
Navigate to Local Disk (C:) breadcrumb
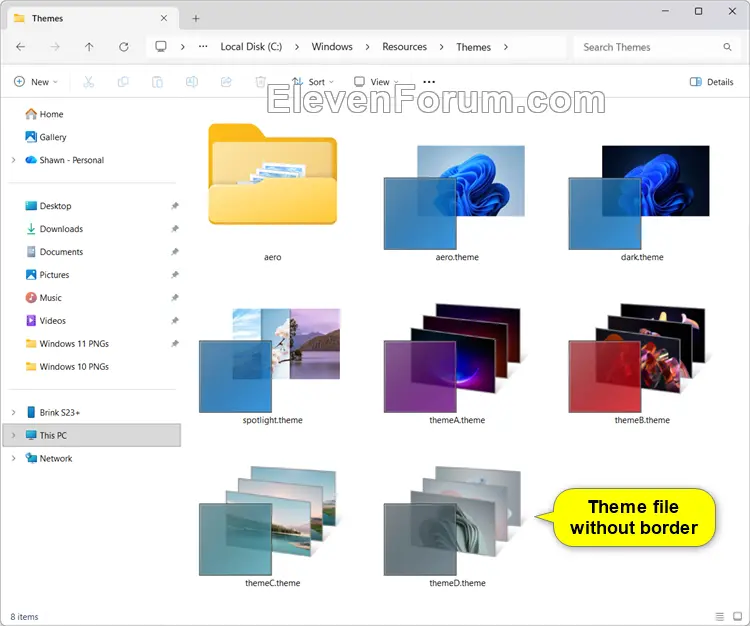[251, 47]
